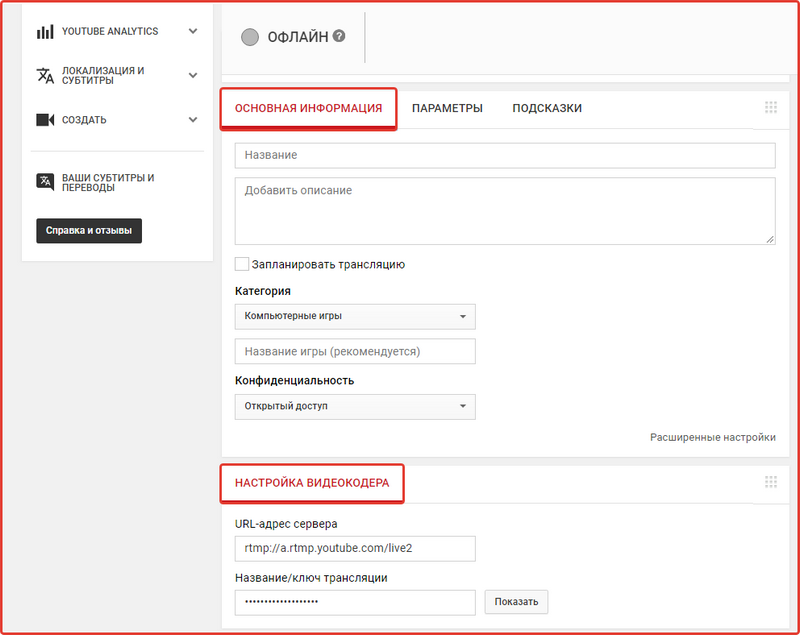Switch to the ОСНОВНАЯ ИНФОРМАЦИЯ tab

click(x=308, y=109)
